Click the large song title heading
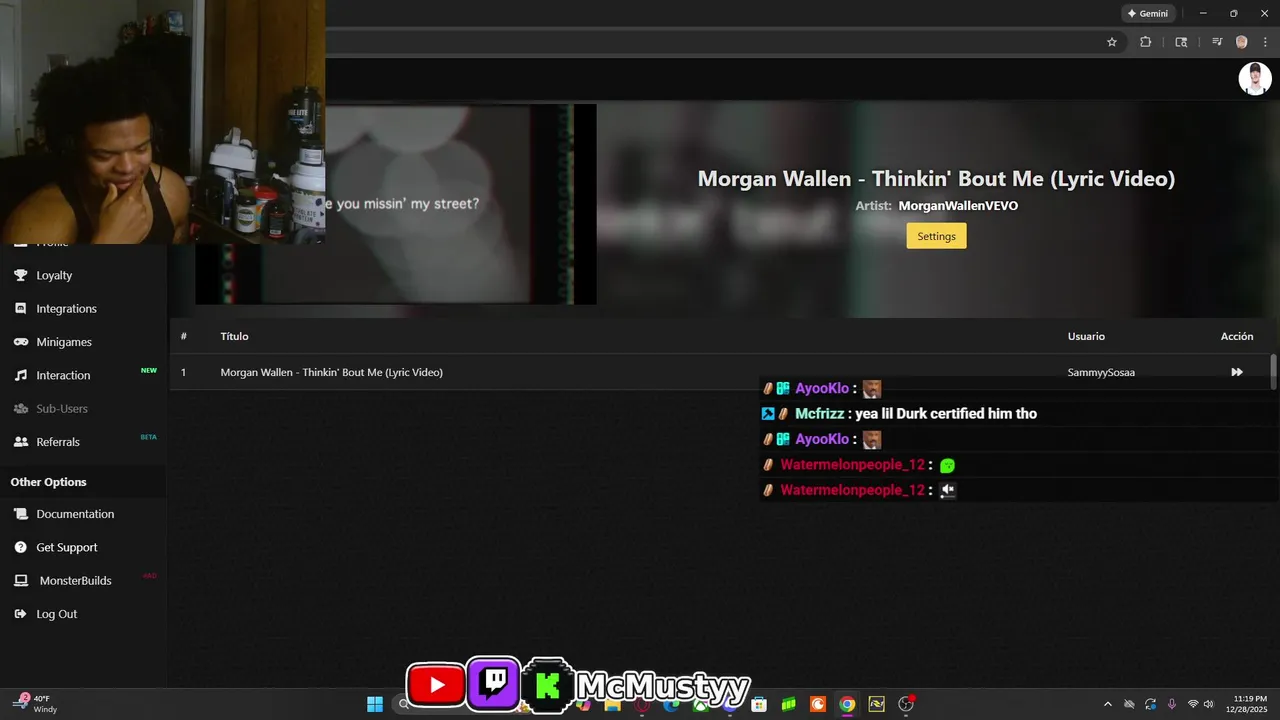Image resolution: width=1280 pixels, height=720 pixels. [x=936, y=179]
